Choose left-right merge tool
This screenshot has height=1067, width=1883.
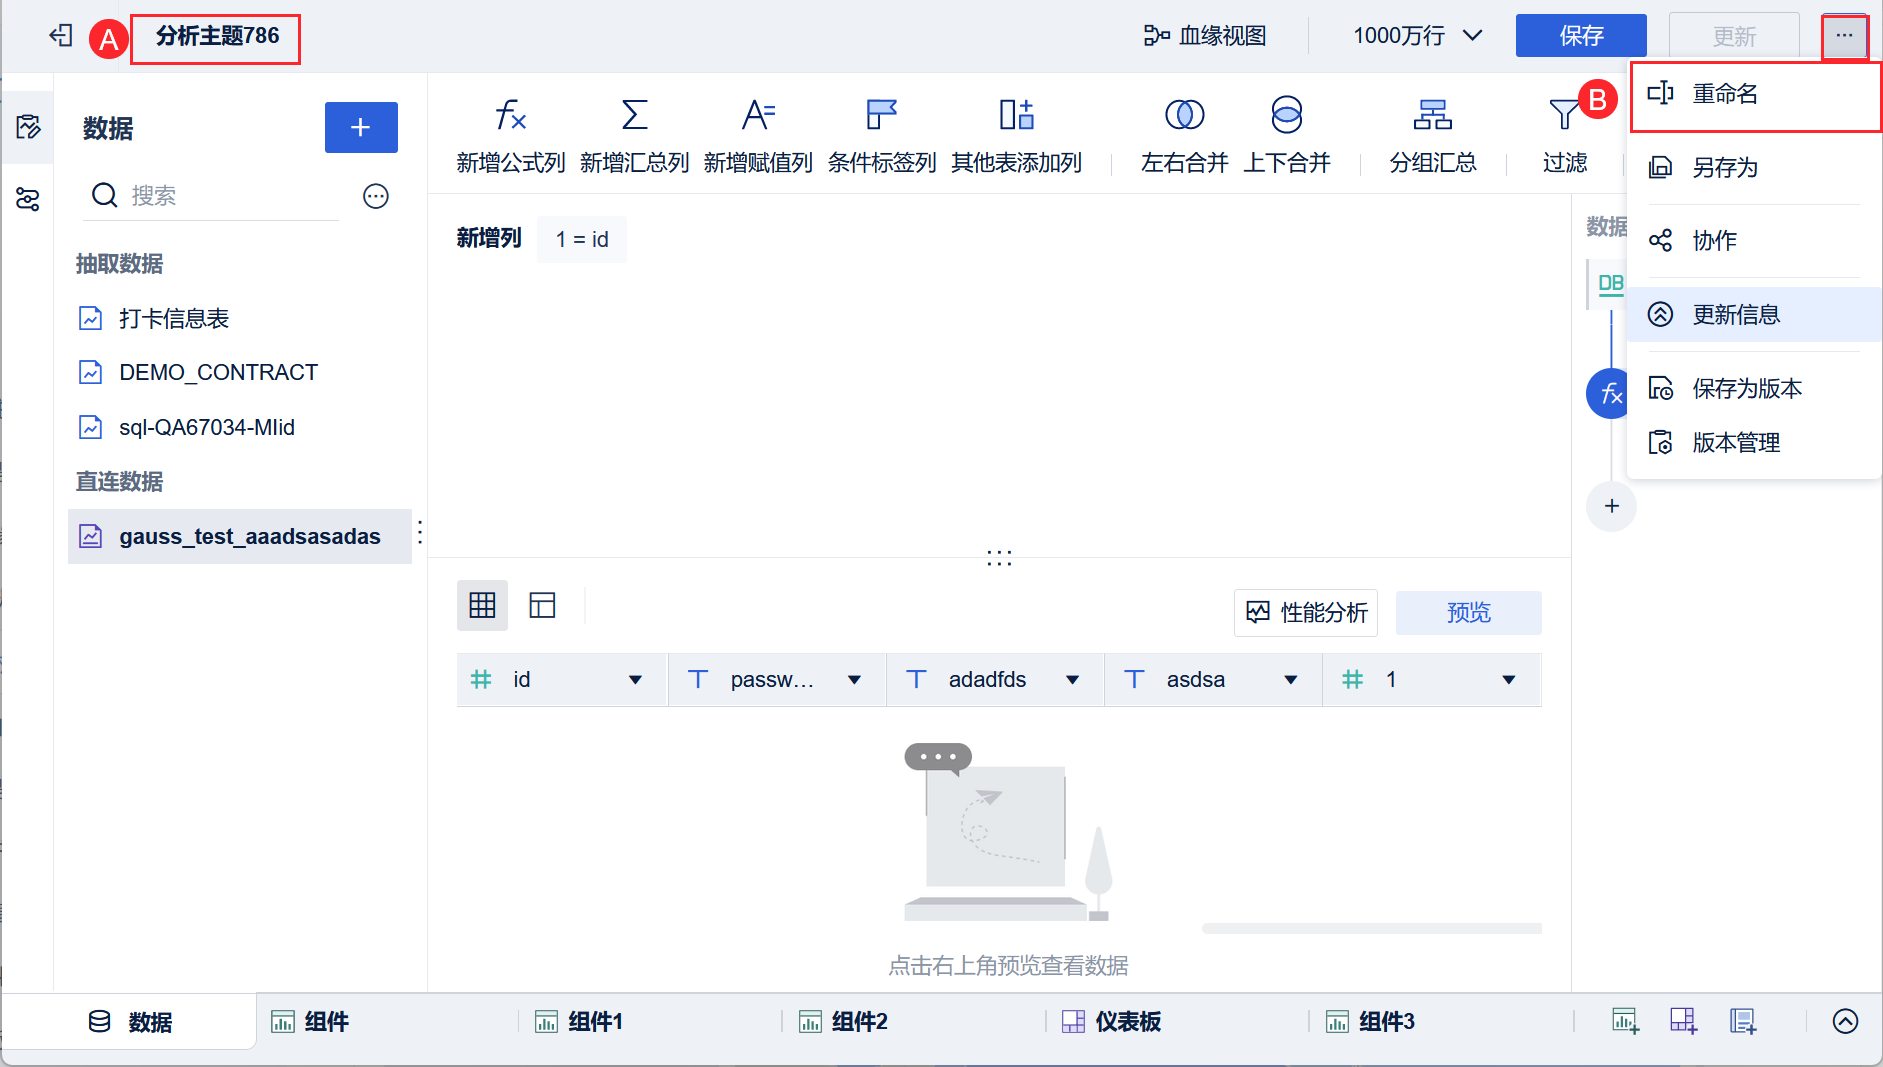click(x=1185, y=136)
